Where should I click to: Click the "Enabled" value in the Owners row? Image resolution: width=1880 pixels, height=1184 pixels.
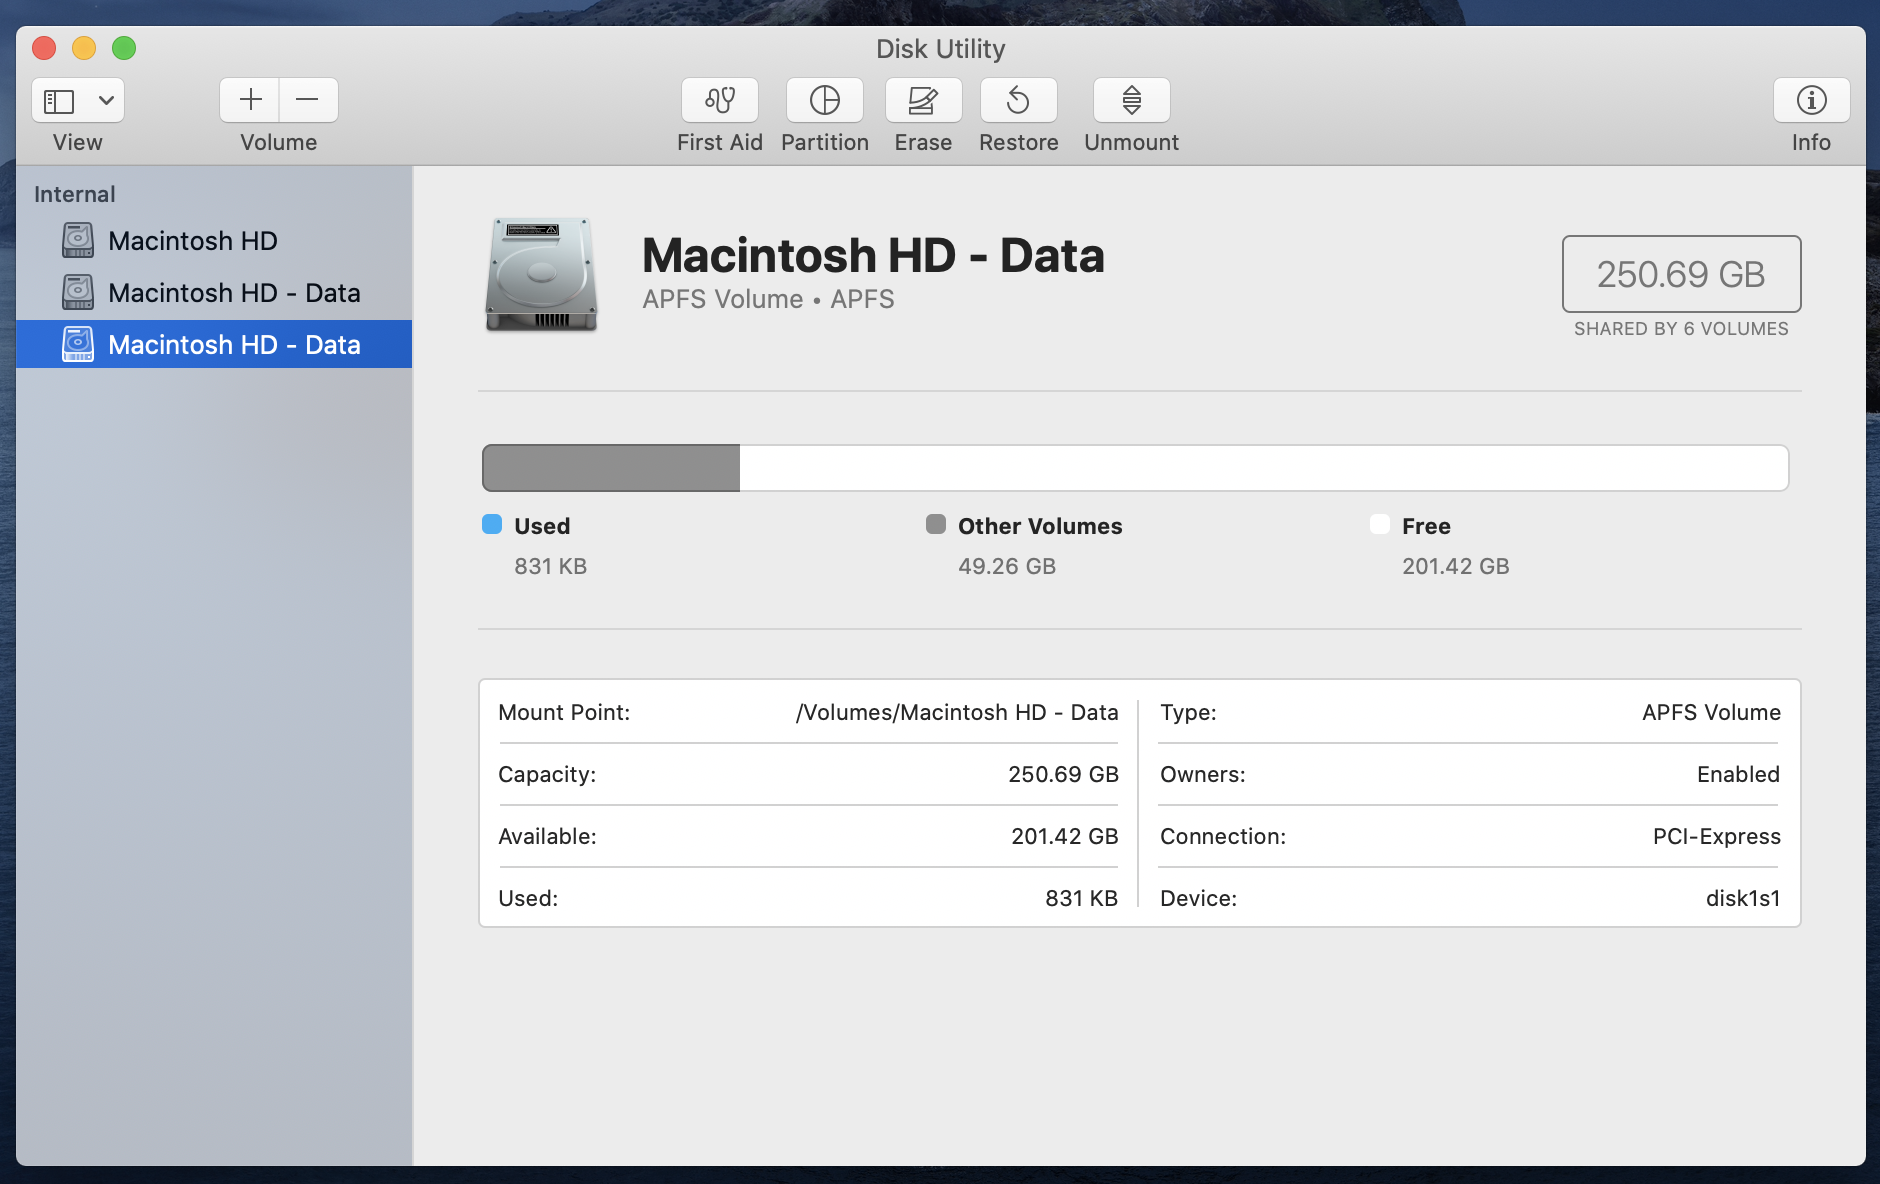point(1738,774)
